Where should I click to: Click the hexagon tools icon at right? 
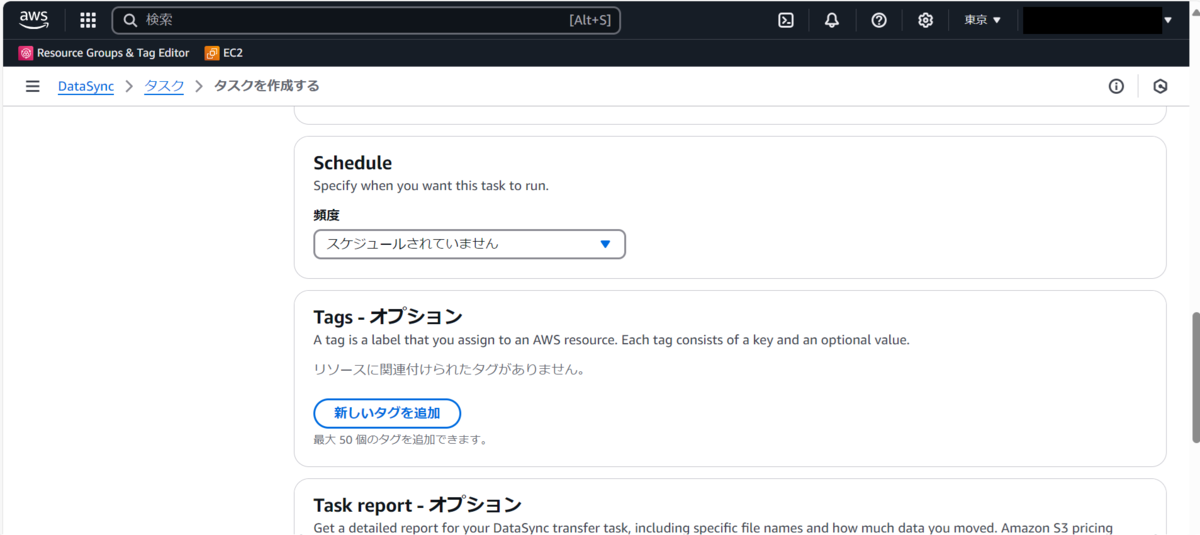1160,86
